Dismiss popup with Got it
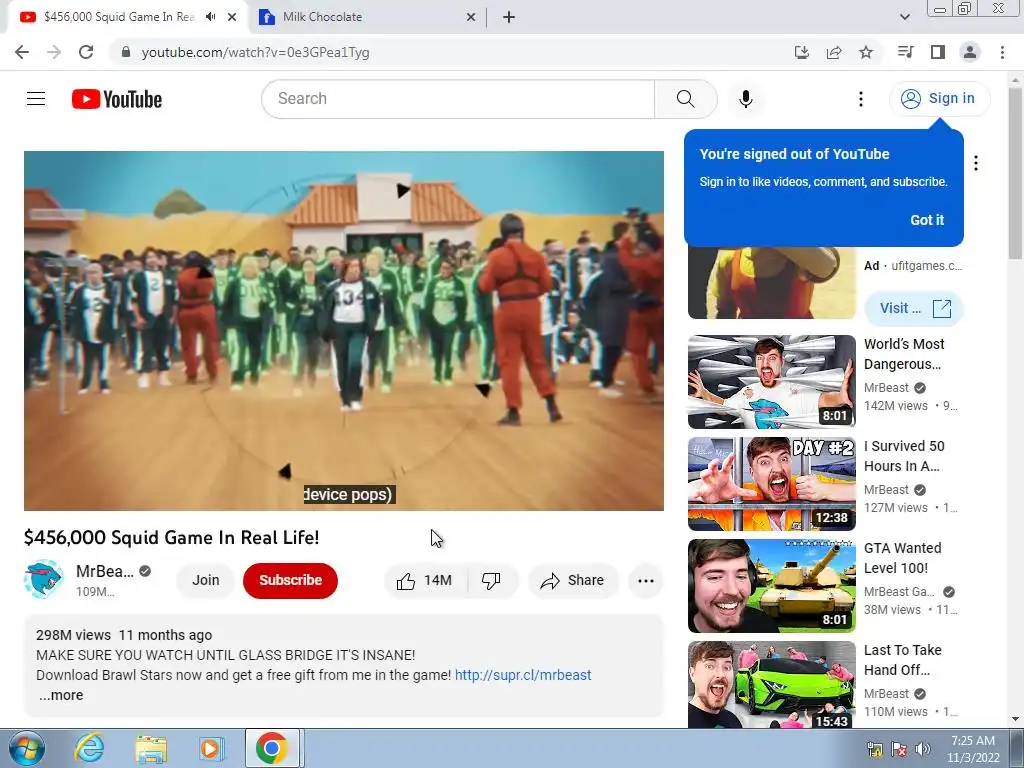 [x=927, y=220]
